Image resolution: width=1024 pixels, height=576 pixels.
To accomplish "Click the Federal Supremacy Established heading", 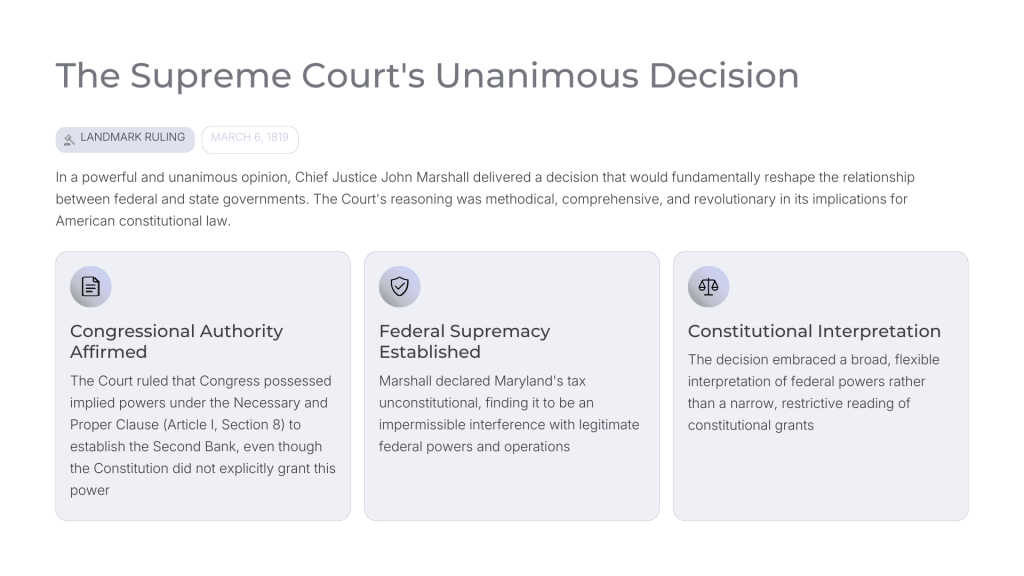I will click(464, 342).
